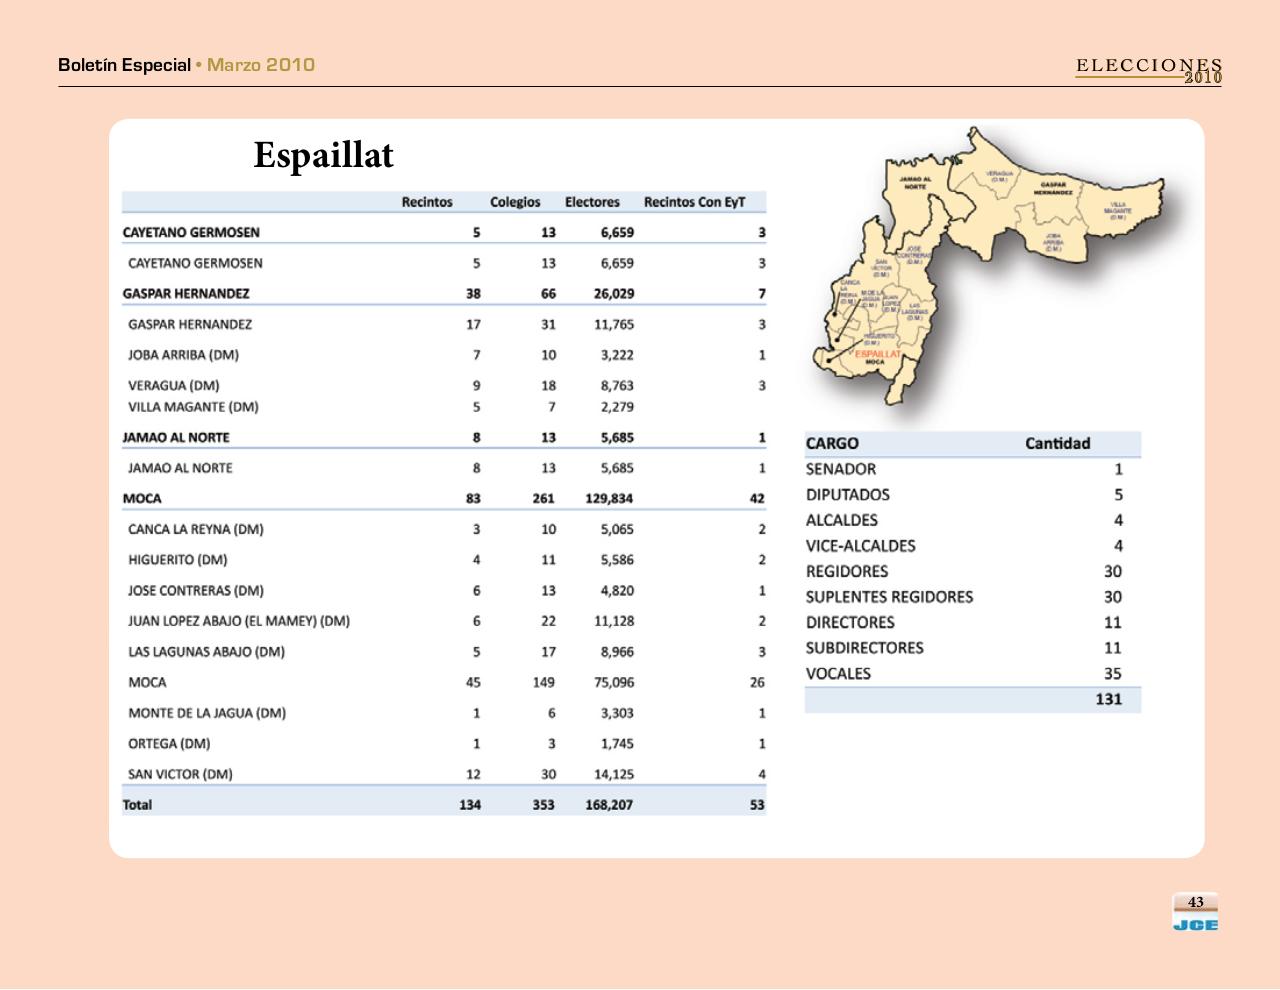The image size is (1280, 990).
Task: Click the SAN VICTOR area on the map
Action: pos(881,268)
